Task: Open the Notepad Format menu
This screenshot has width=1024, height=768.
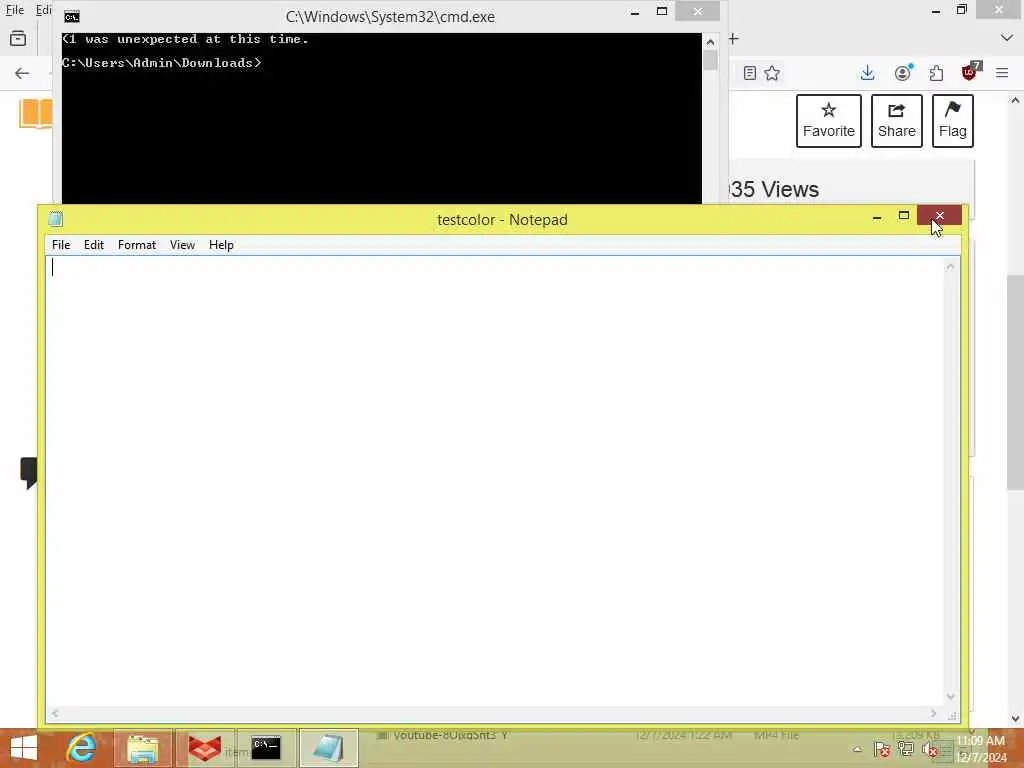Action: (136, 245)
